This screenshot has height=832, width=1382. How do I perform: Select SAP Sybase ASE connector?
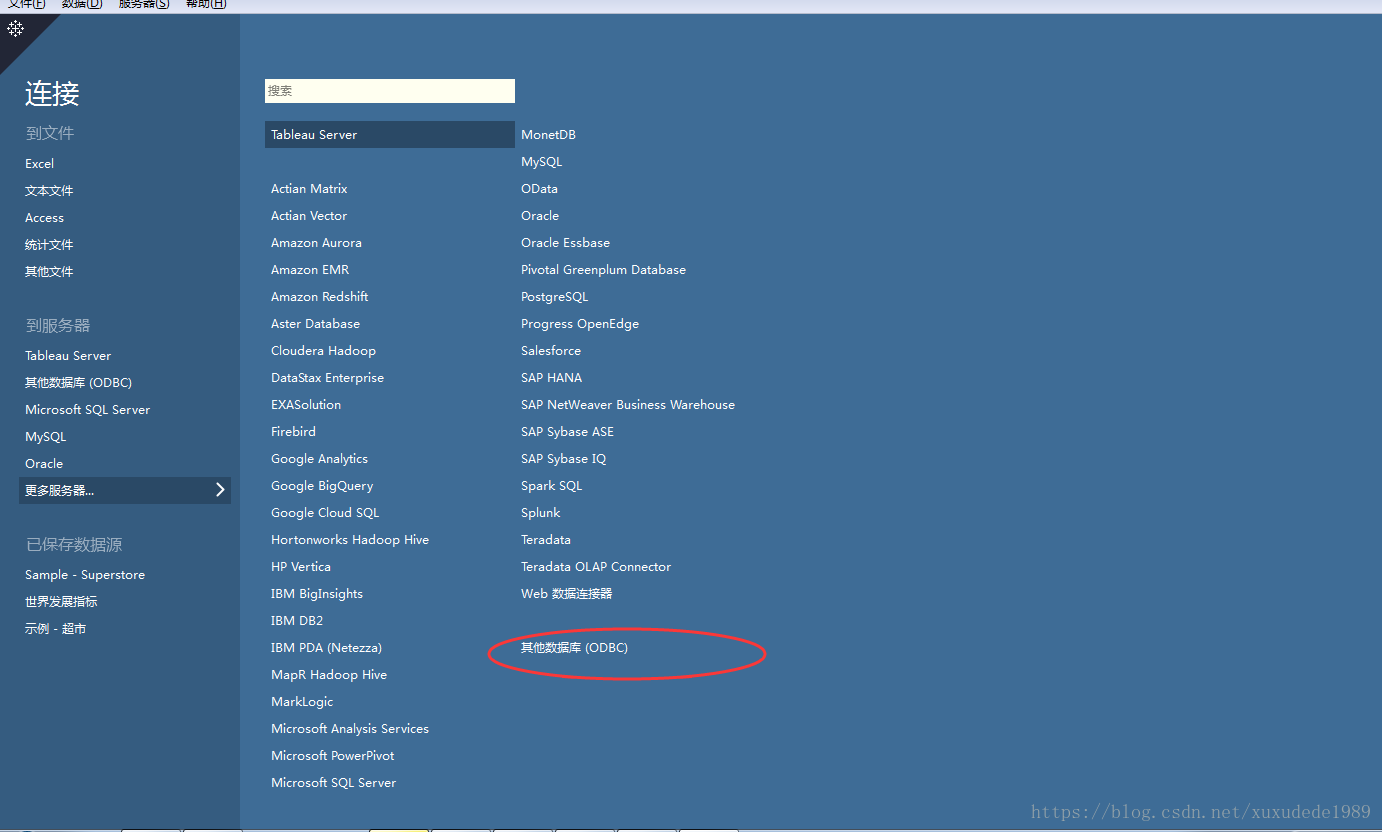[567, 432]
